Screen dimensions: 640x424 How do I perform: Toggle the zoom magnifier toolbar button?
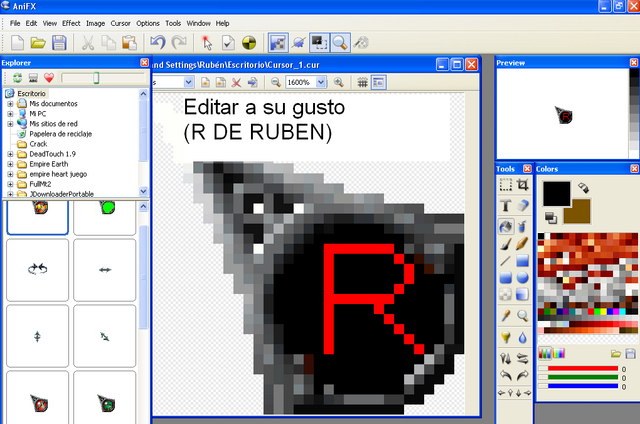point(340,42)
